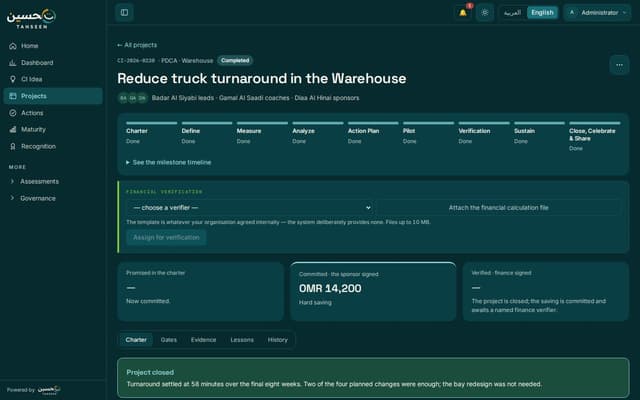Click project ID CI-2026-0238
Viewport: 640px width, 400px height.
click(x=136, y=60)
